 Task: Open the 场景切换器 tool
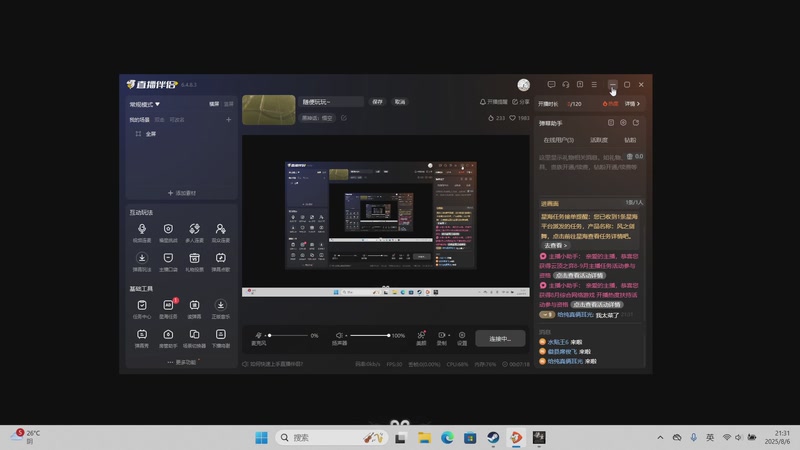point(194,338)
